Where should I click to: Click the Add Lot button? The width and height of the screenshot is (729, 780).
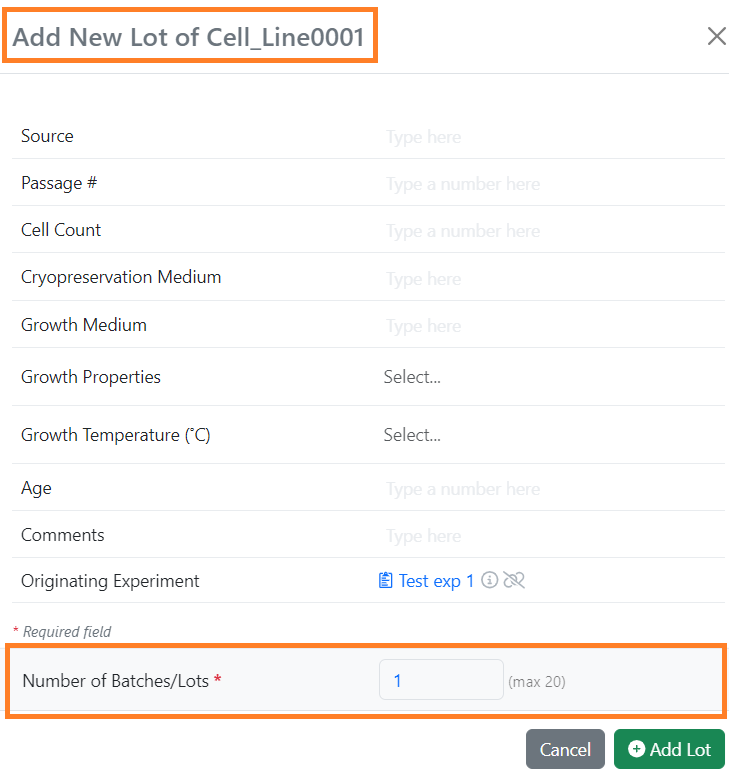coord(669,749)
